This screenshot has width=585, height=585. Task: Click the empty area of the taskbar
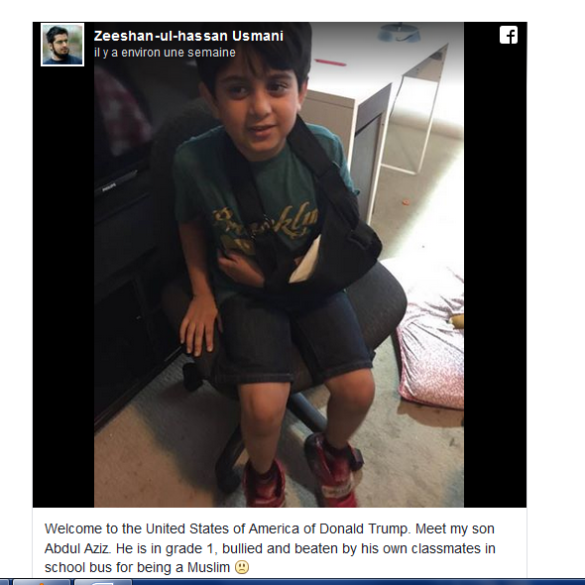coord(358,582)
